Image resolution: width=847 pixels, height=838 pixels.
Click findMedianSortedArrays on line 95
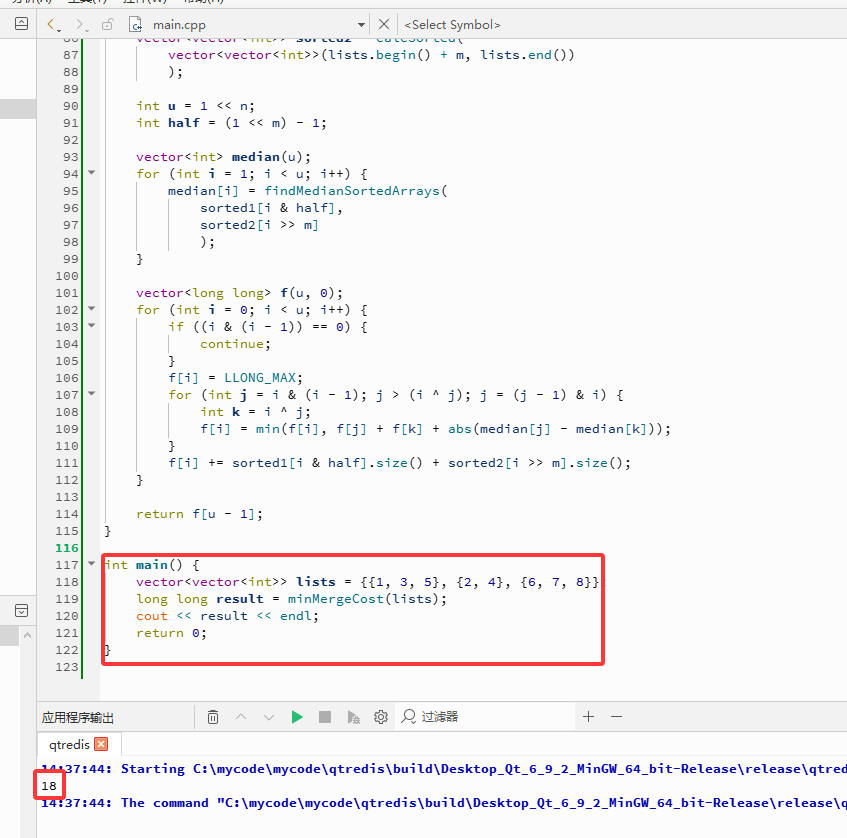point(352,191)
